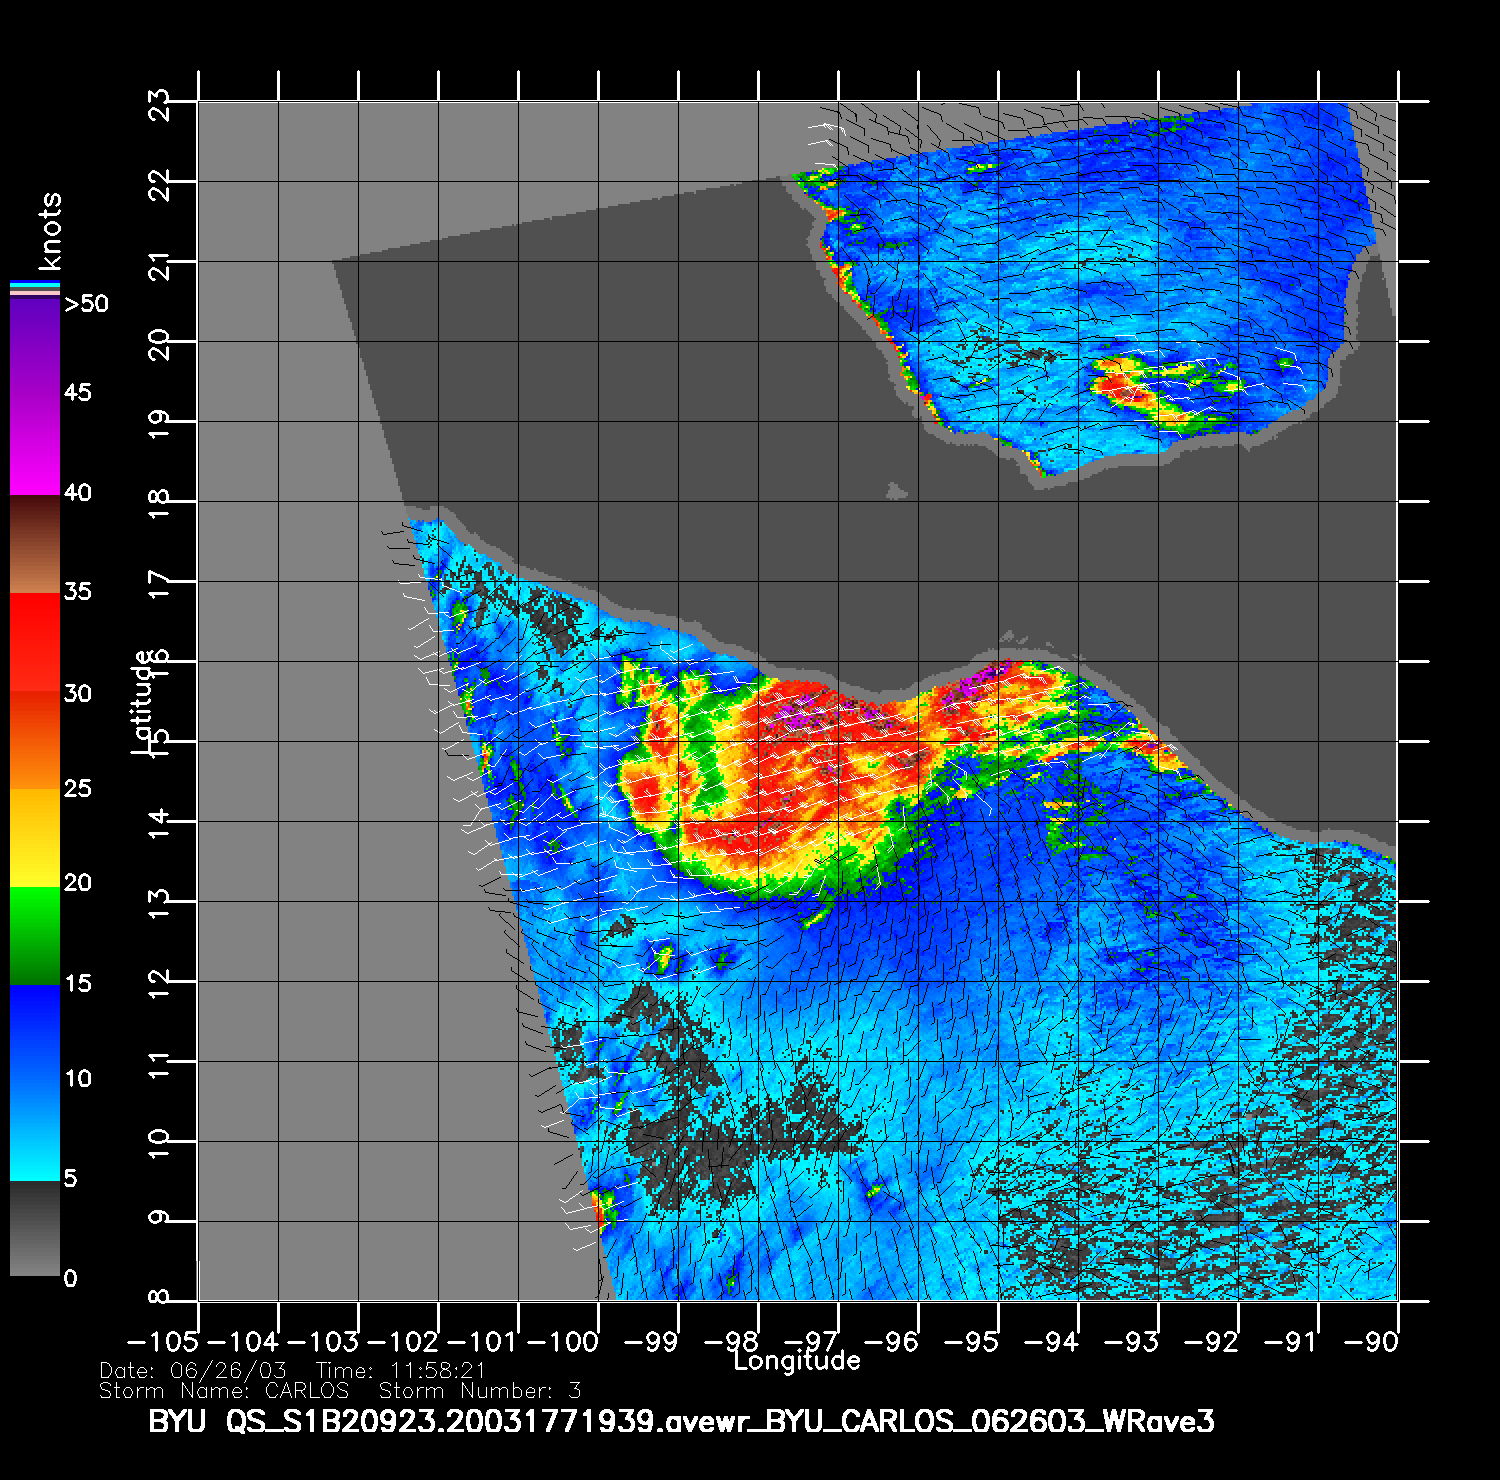Image resolution: width=1500 pixels, height=1480 pixels.
Task: Click the "Latitude" axis title
Action: click(143, 700)
